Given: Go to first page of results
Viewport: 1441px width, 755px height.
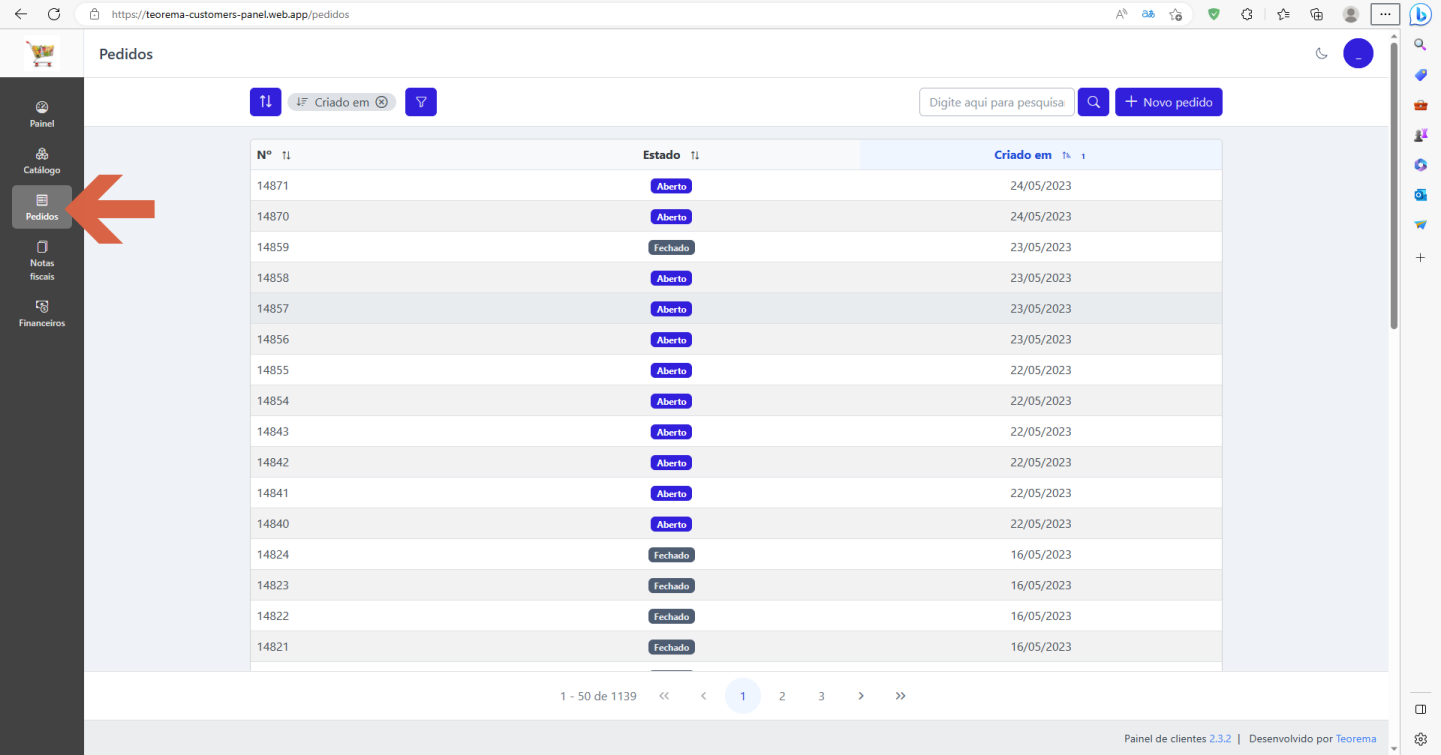Looking at the screenshot, I should [664, 696].
